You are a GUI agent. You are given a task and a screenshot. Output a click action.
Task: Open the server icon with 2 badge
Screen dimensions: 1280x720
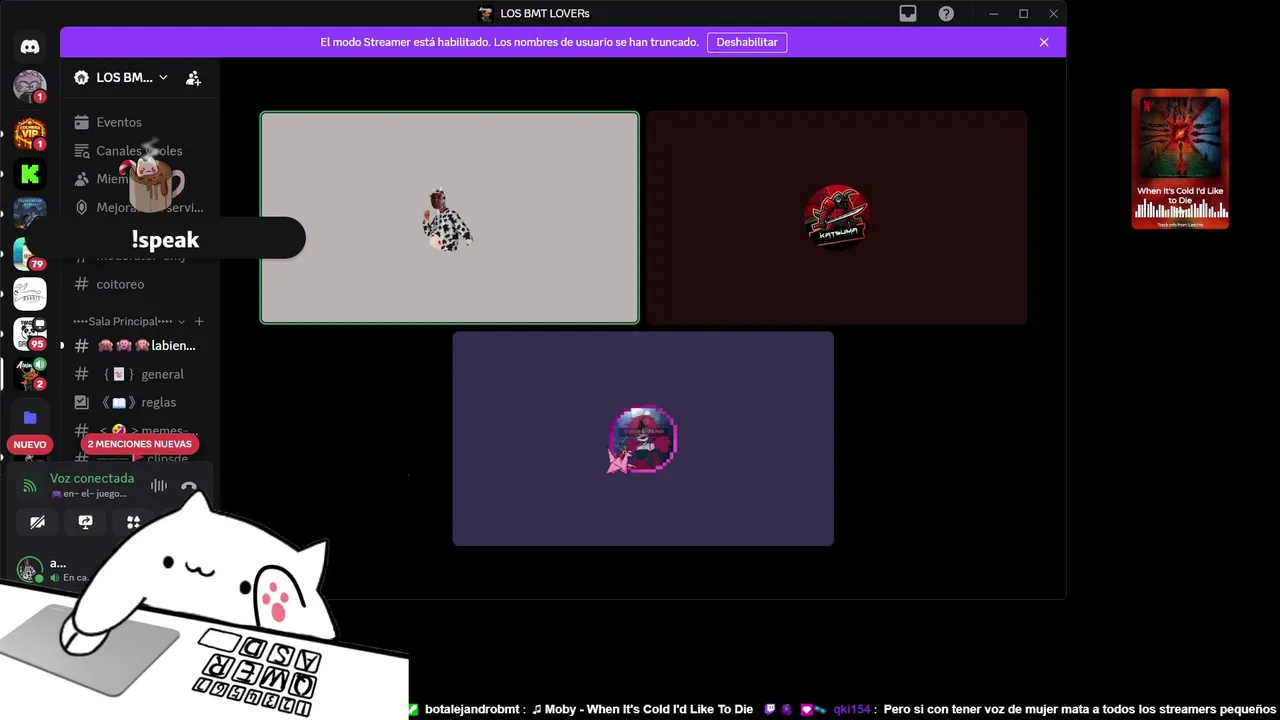click(x=30, y=373)
